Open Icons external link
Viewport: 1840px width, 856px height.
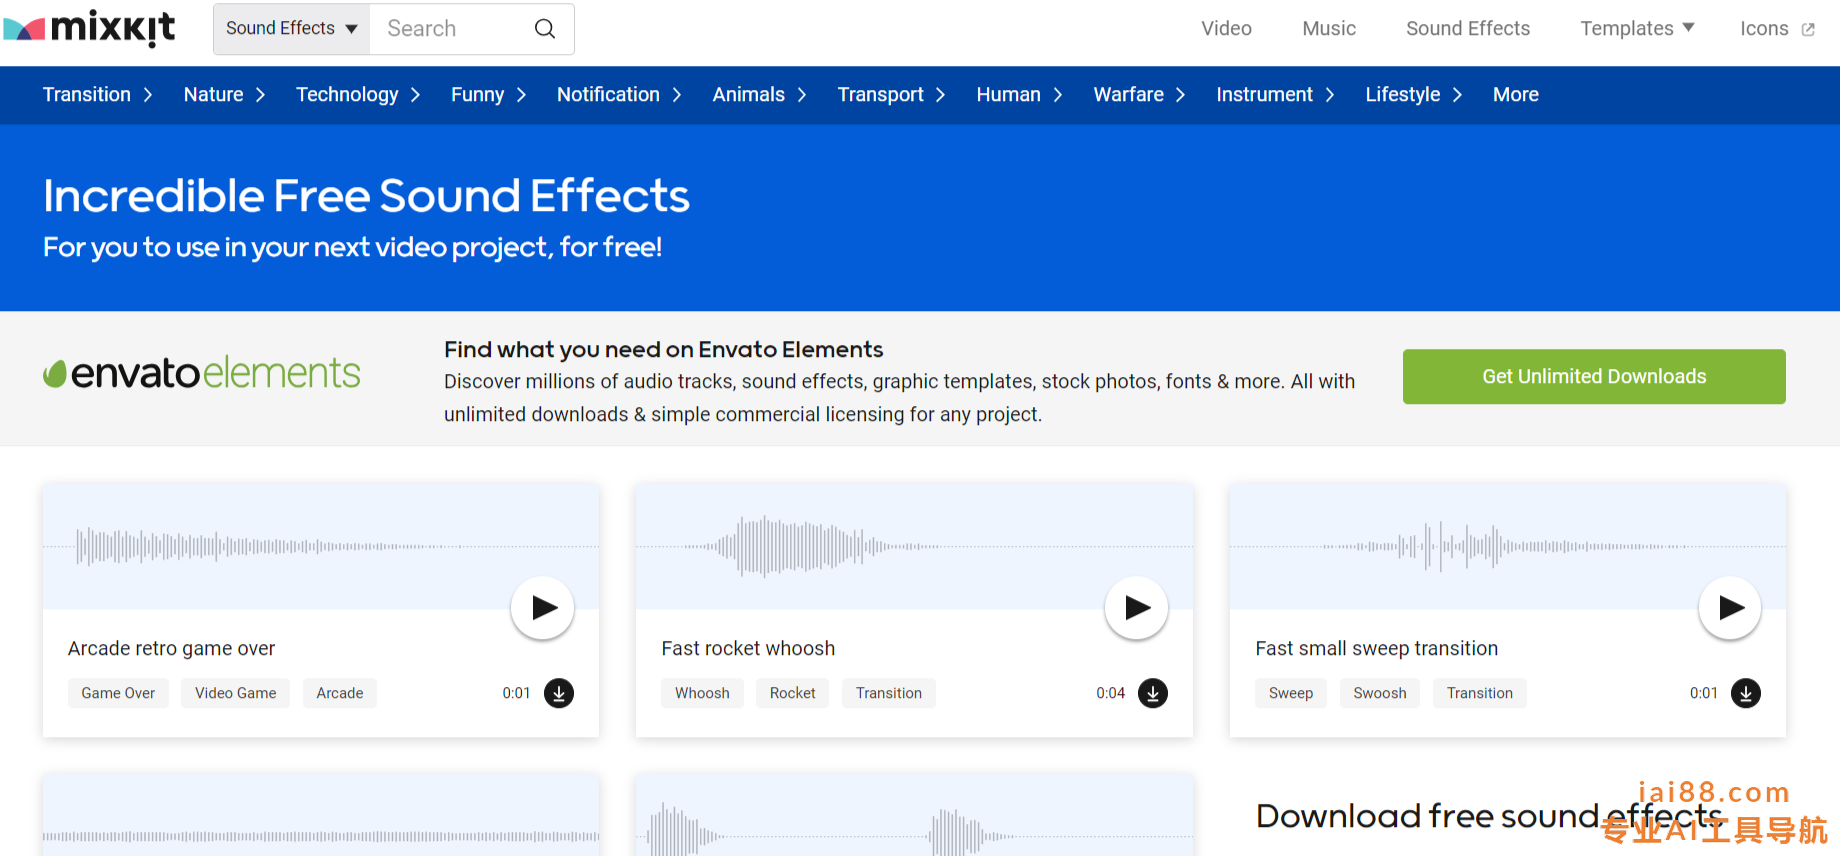(1777, 28)
